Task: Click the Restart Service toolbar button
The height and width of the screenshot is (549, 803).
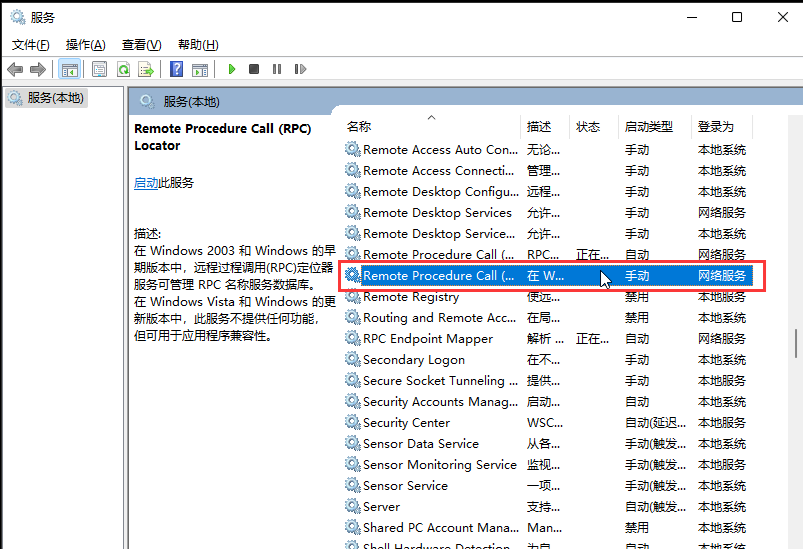Action: [x=299, y=69]
